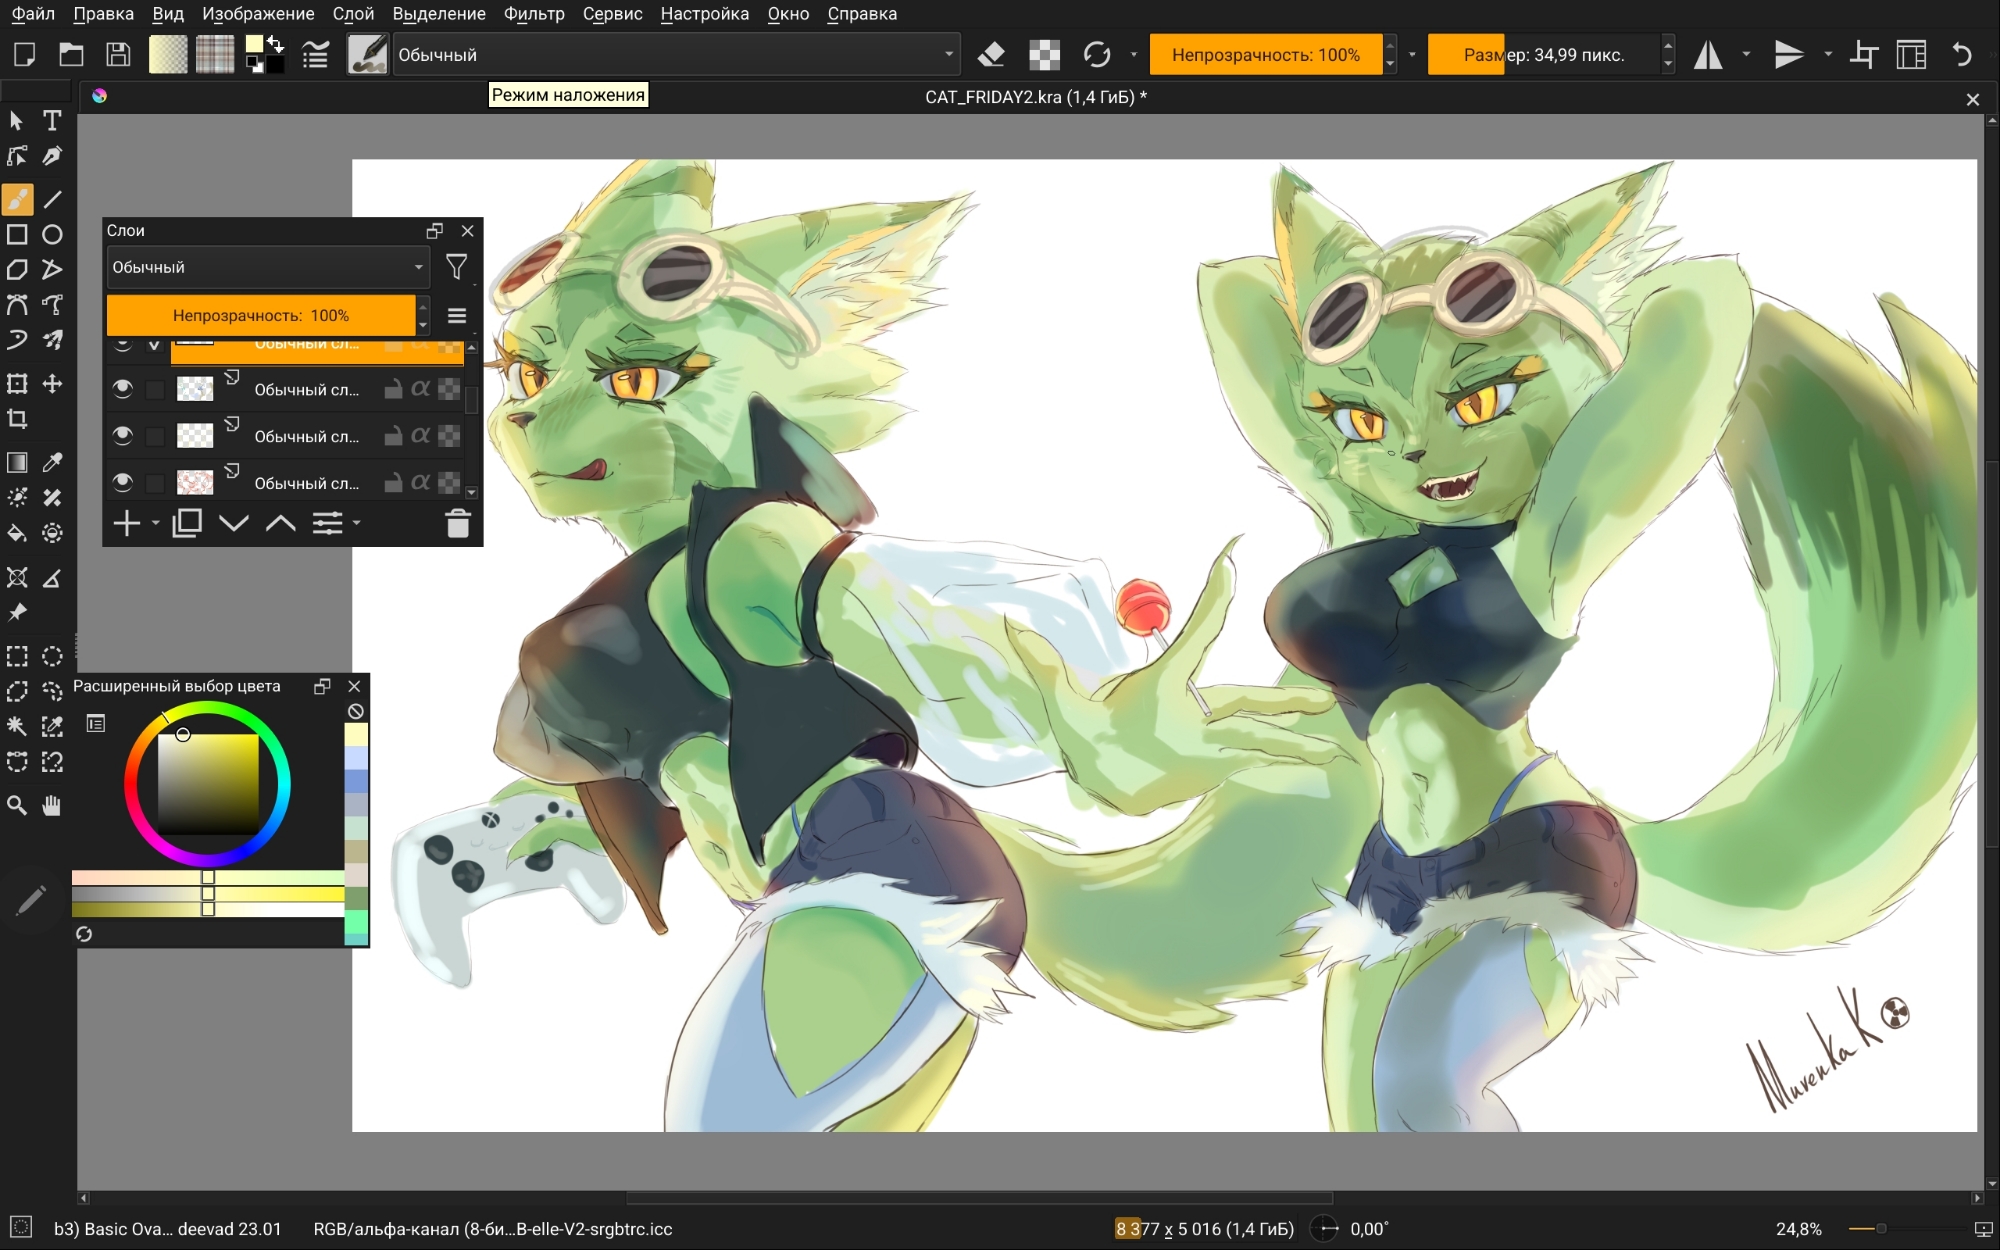Click horizontal mirror tool icon
2000x1250 pixels.
coord(1707,55)
